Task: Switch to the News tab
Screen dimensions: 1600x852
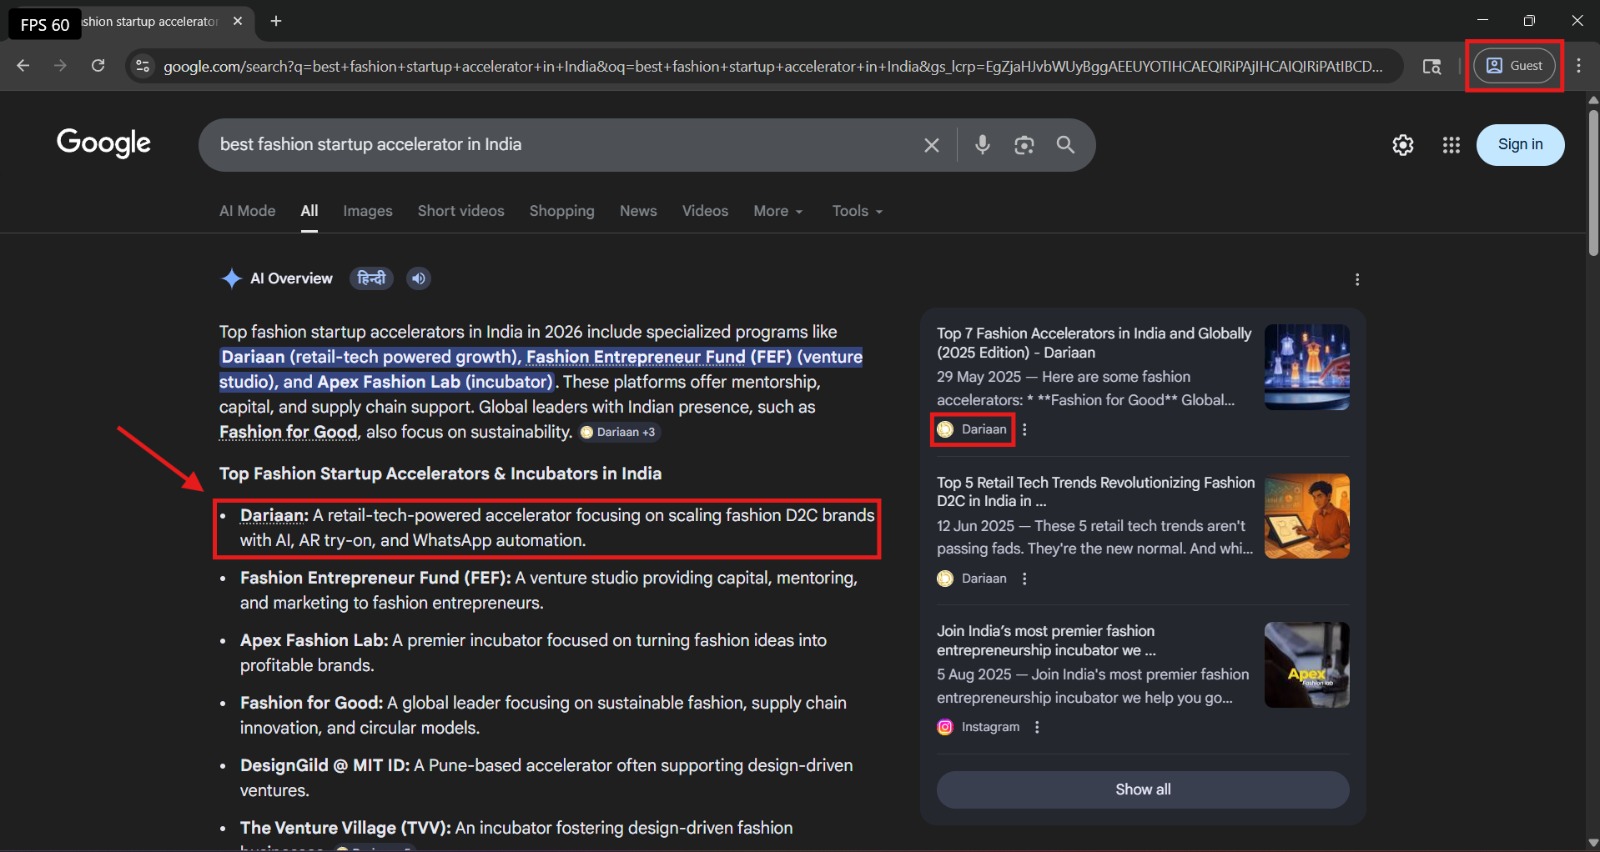Action: point(638,211)
